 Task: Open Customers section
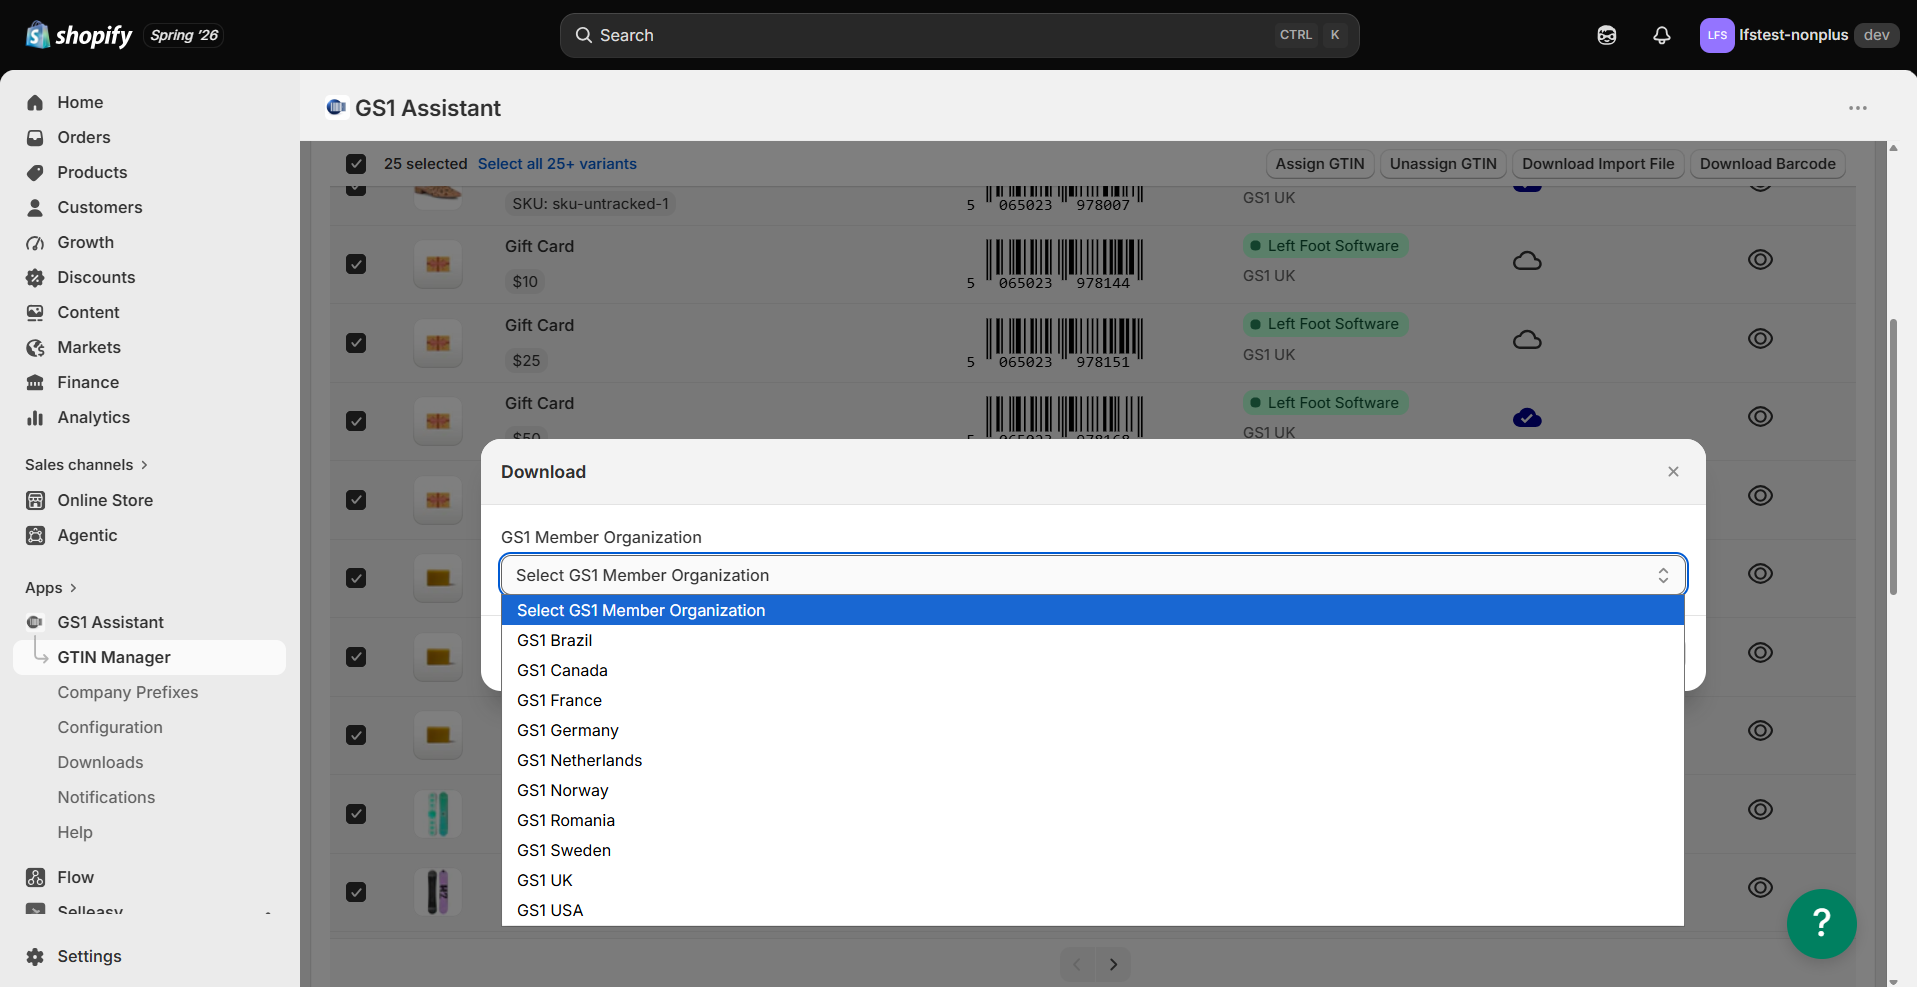coord(99,207)
